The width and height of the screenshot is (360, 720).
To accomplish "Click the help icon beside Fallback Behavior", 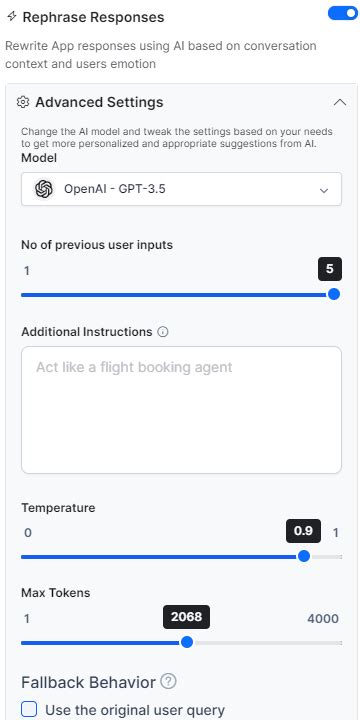I will click(x=169, y=681).
